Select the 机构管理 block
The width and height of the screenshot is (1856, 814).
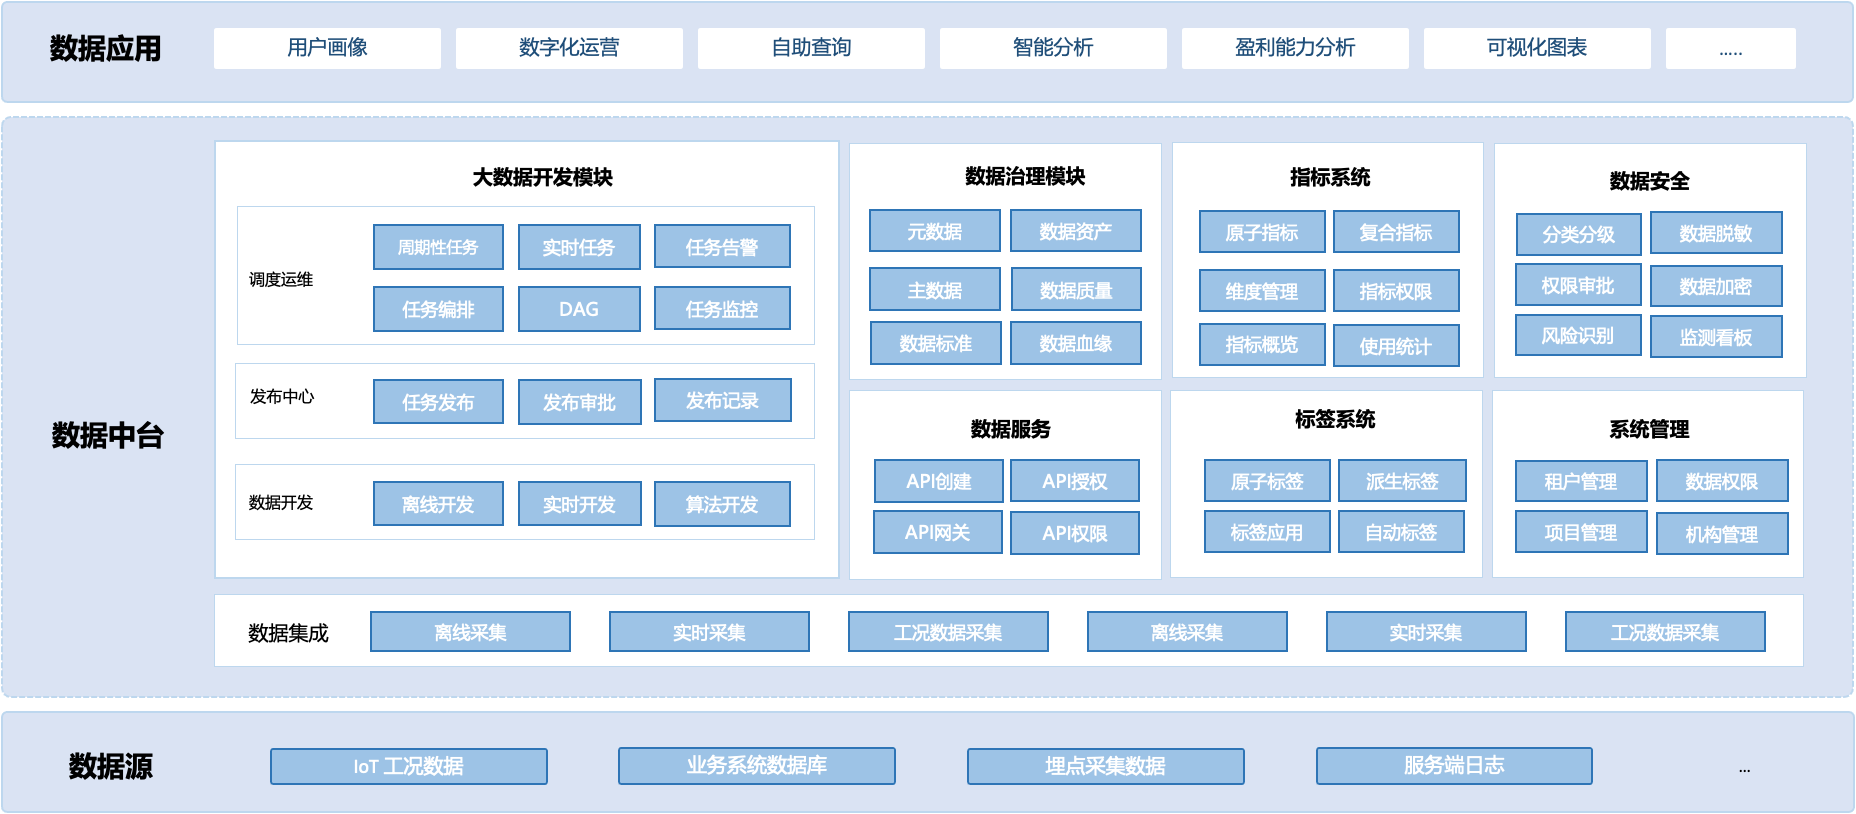click(x=1722, y=534)
